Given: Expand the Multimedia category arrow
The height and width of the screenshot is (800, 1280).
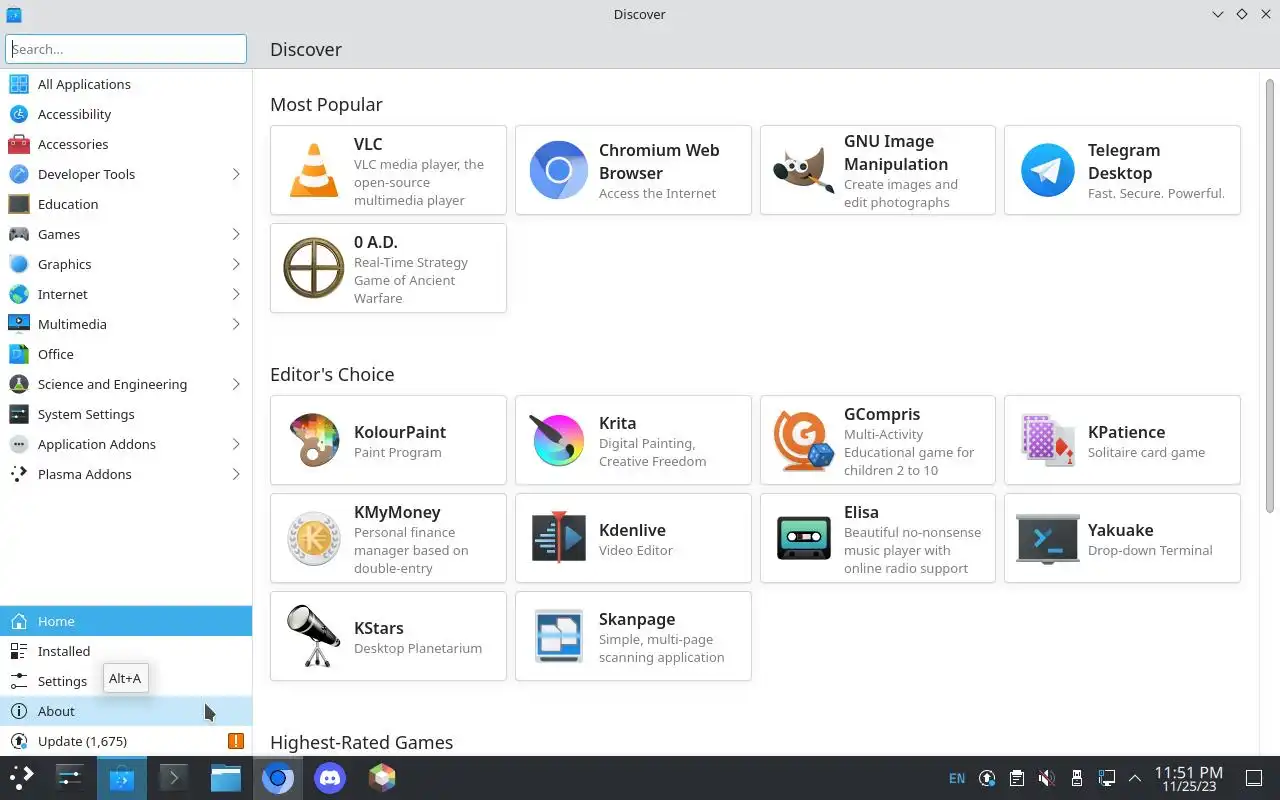Looking at the screenshot, I should 236,324.
